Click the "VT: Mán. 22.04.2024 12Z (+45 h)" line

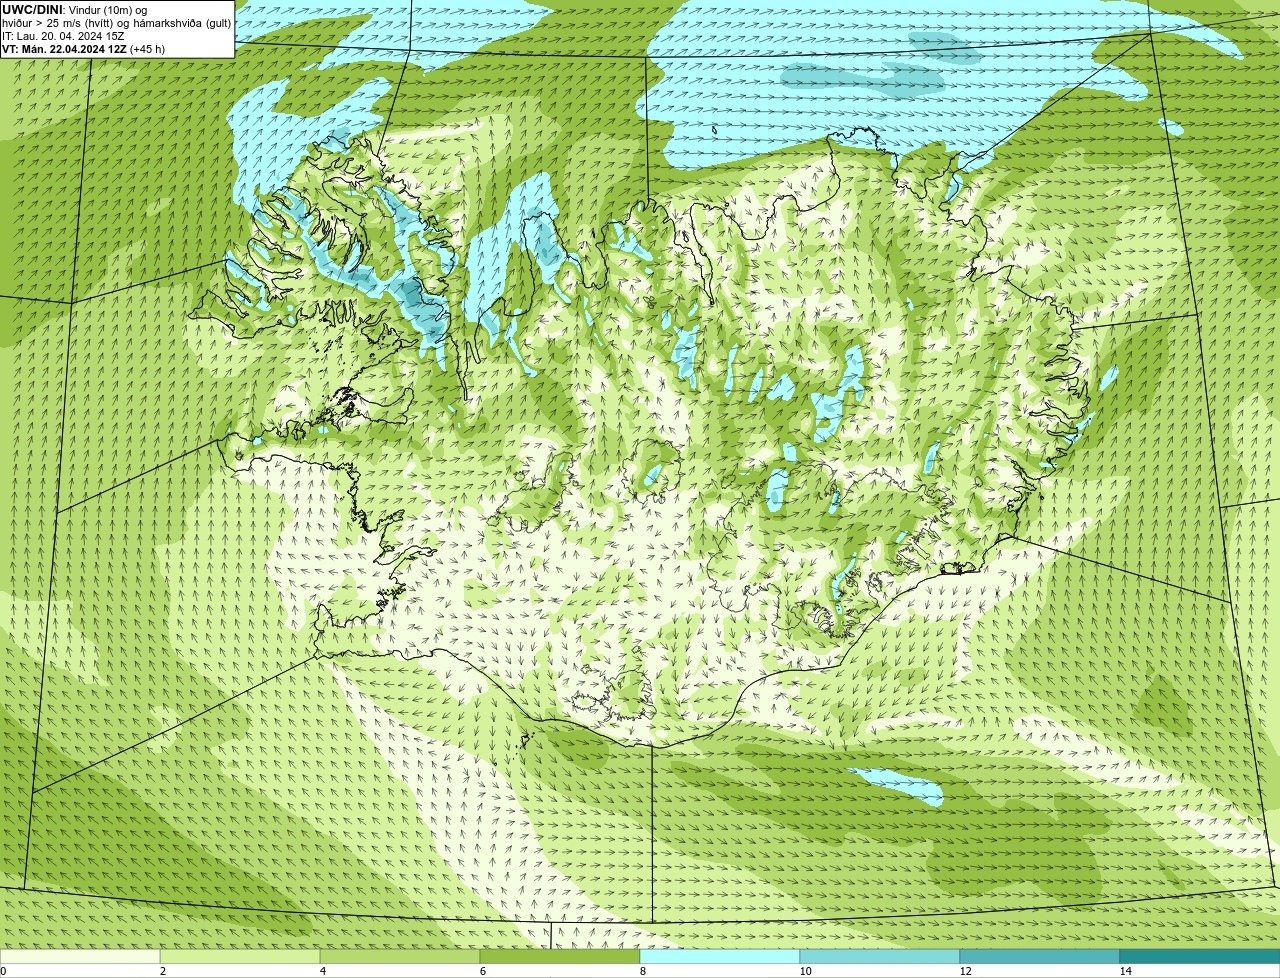point(83,49)
